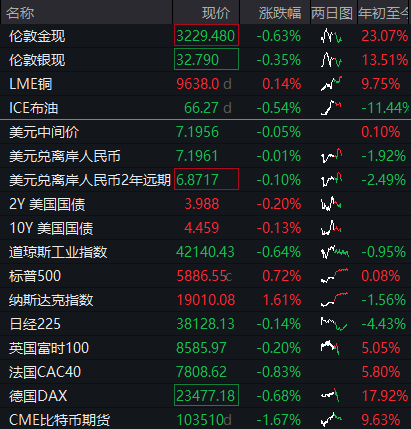Click the Nasdaq value 19010.08
Screen dimensions: 411x429
206,300
